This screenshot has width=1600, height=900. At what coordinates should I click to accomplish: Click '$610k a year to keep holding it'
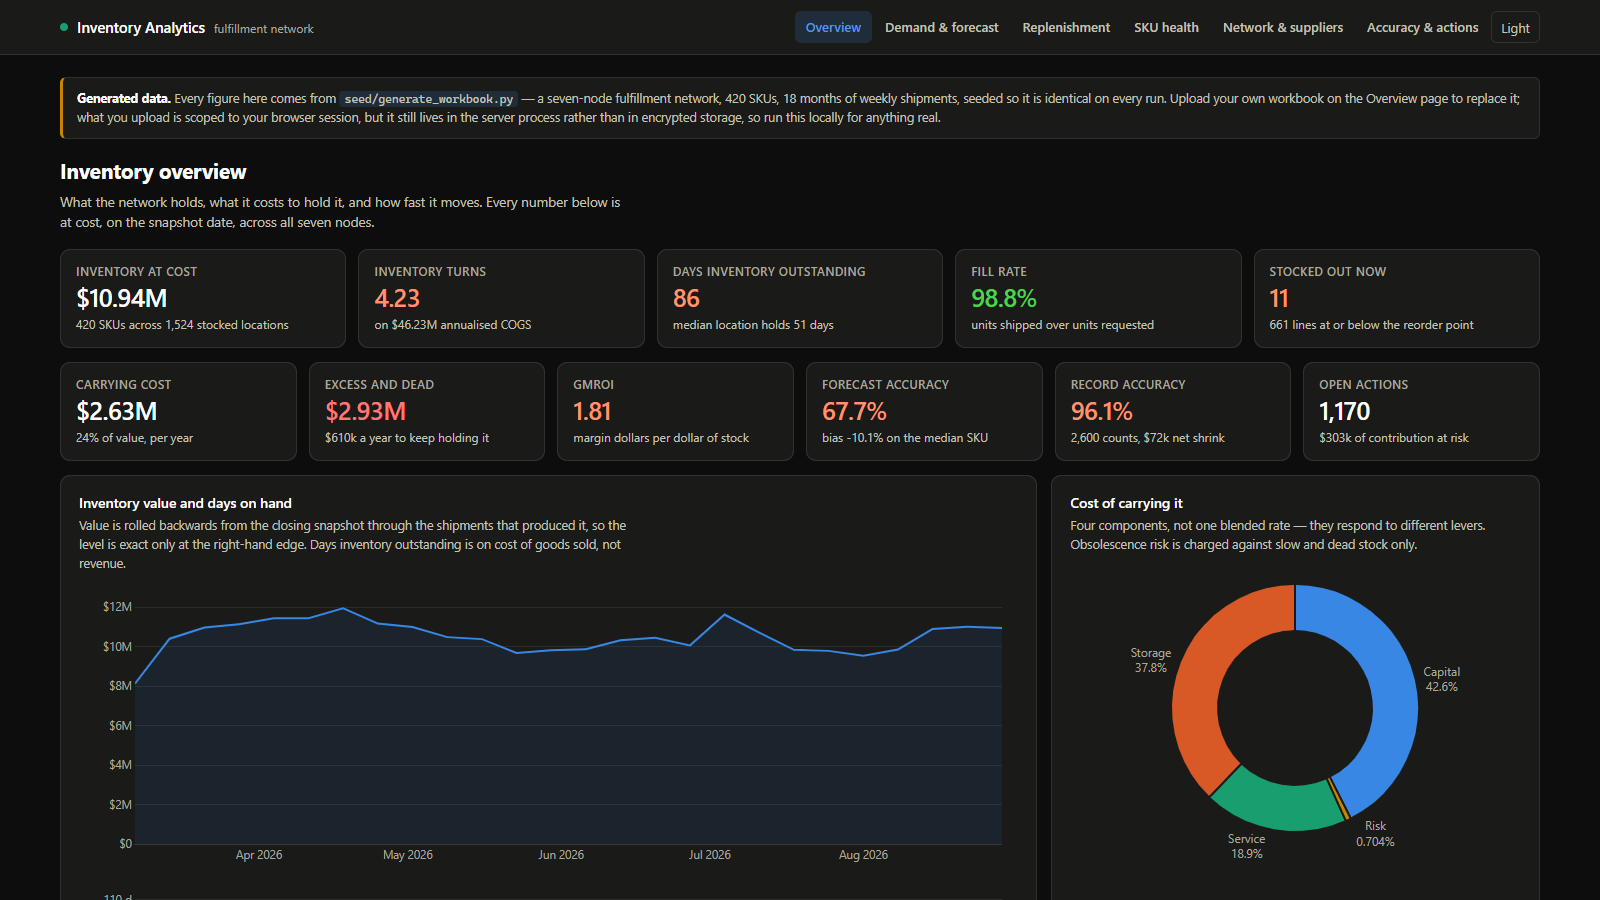point(407,438)
